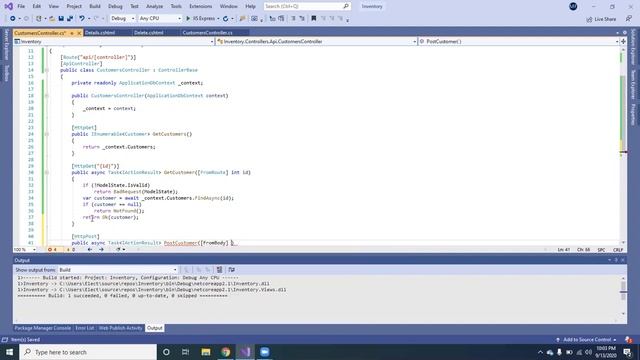Open the Analyze menu
This screenshot has width=640, height=360.
(x=154, y=7)
